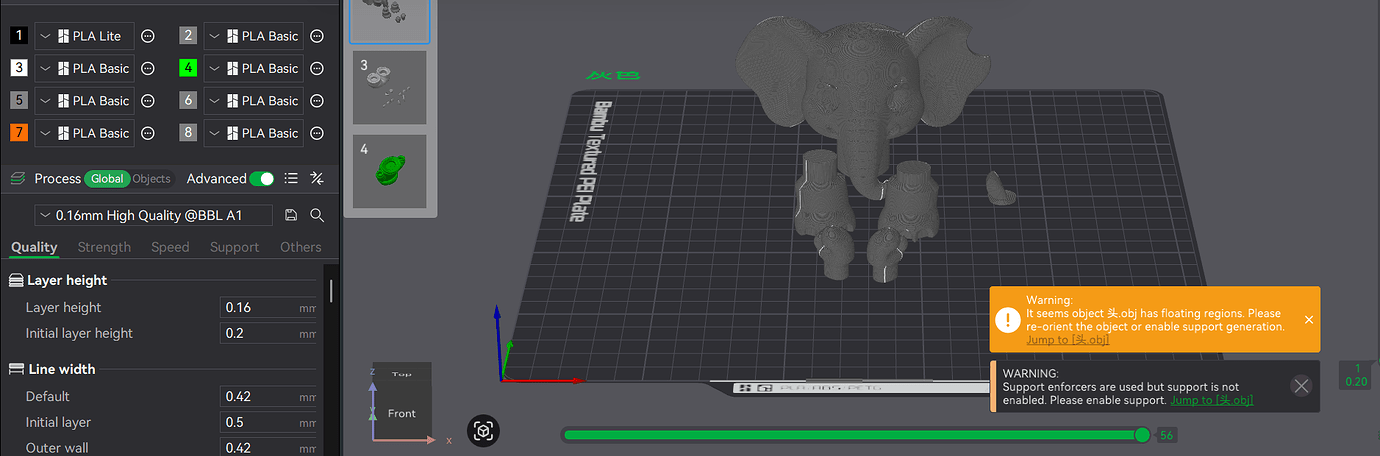Screen dimensions: 1380x456
Task: Click the Layer height section icon
Action: (x=16, y=281)
